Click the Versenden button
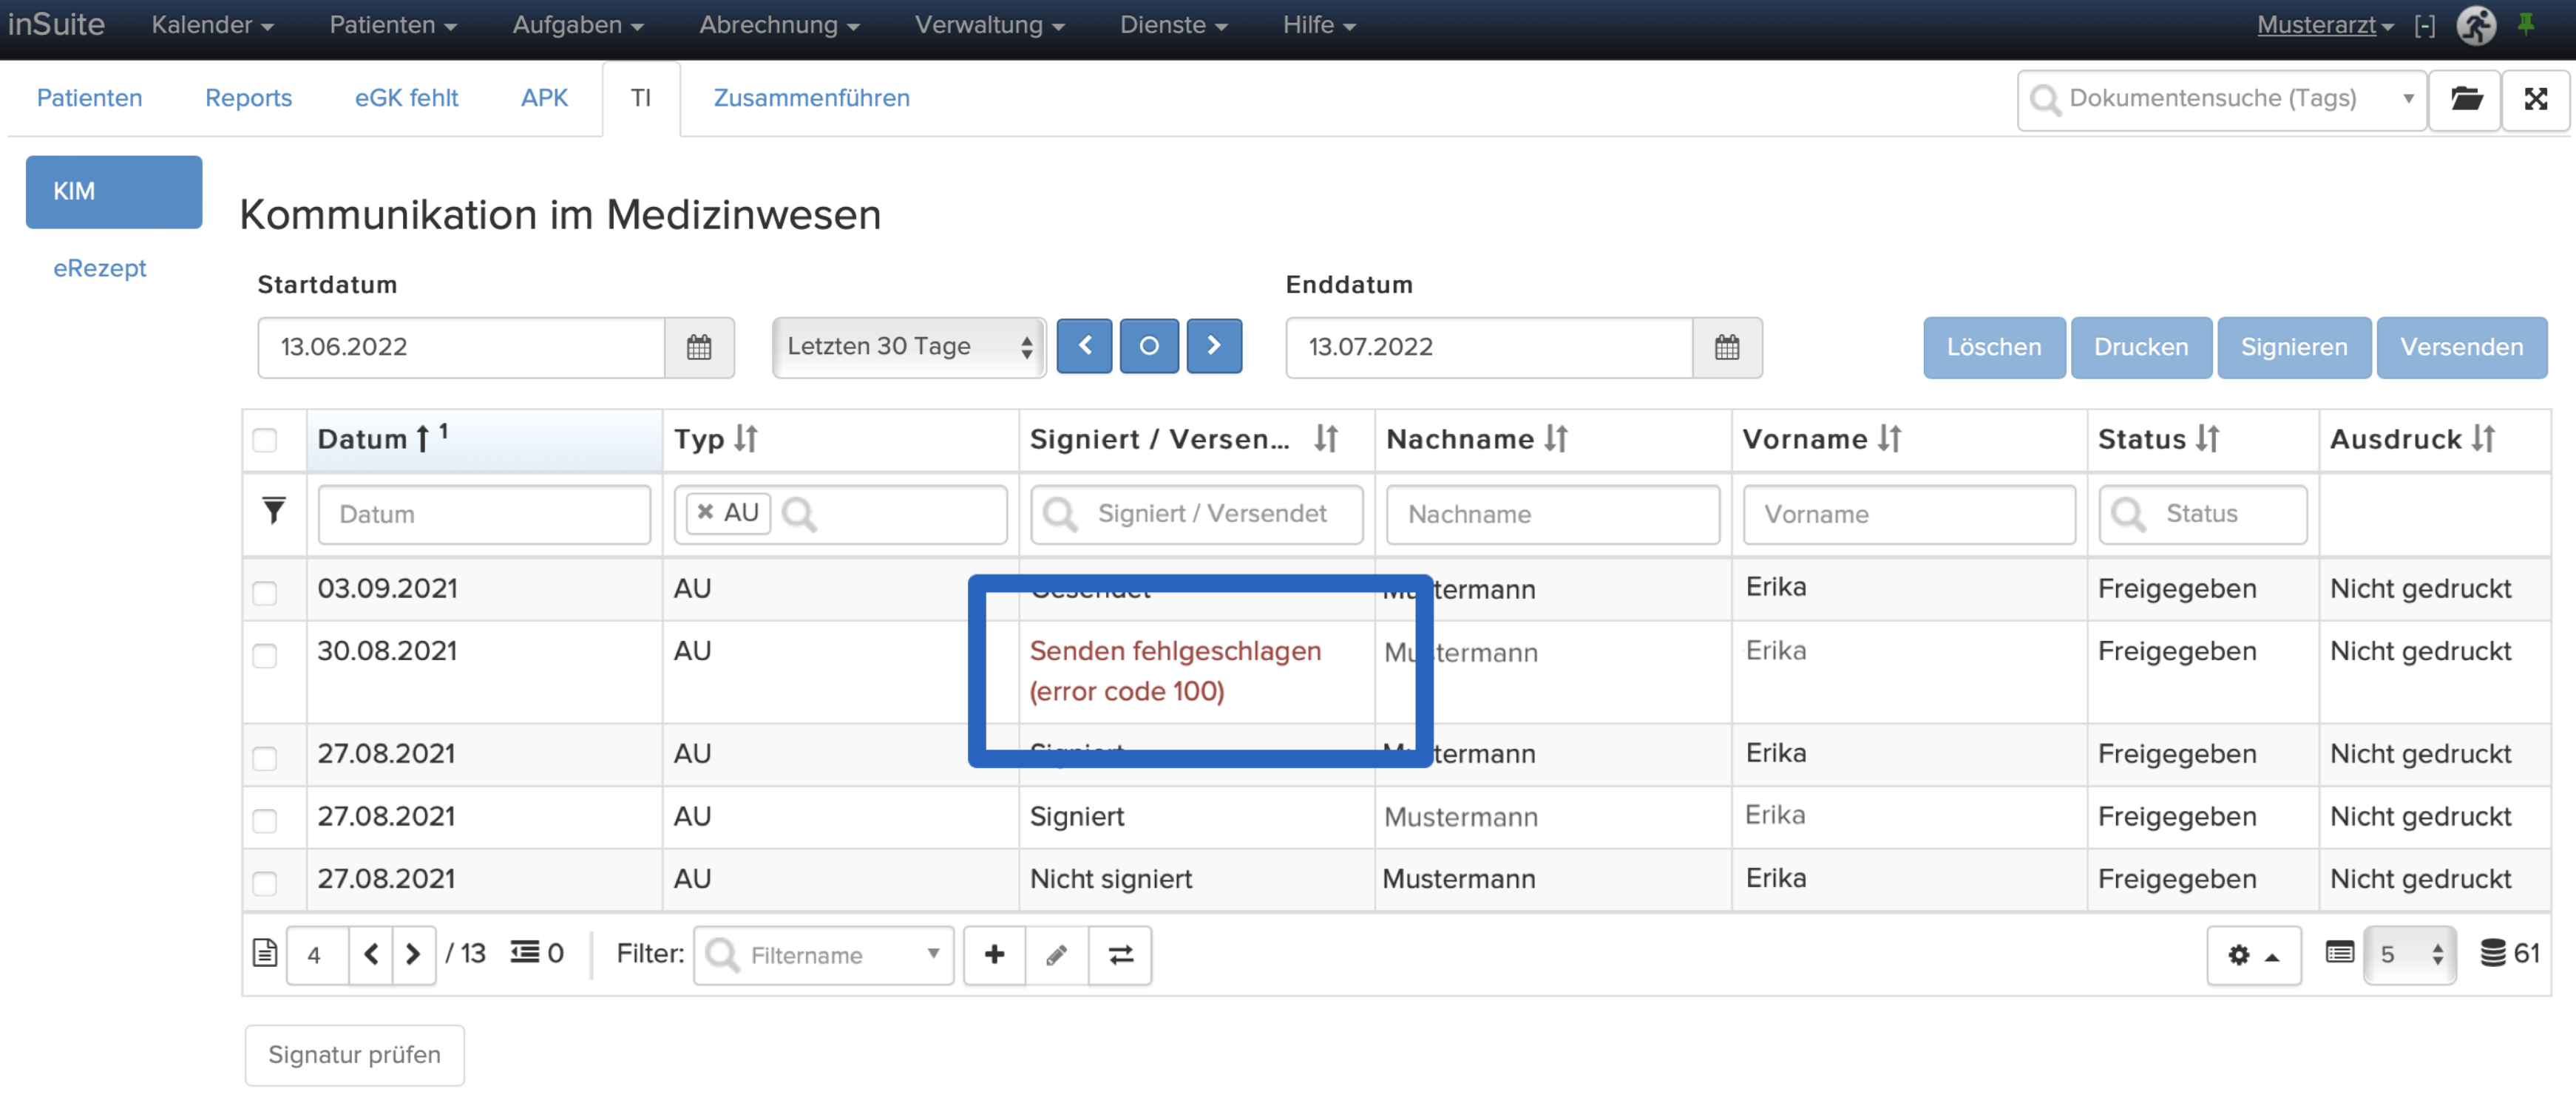The image size is (2576, 1100). point(2461,347)
